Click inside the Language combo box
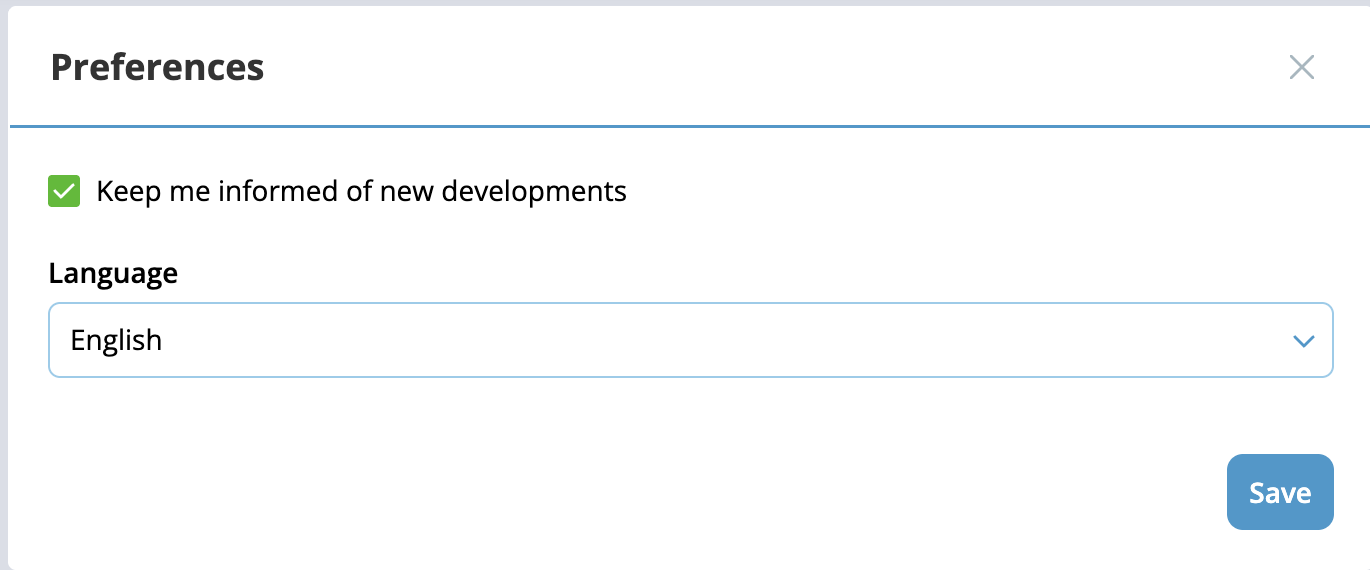 pos(690,340)
